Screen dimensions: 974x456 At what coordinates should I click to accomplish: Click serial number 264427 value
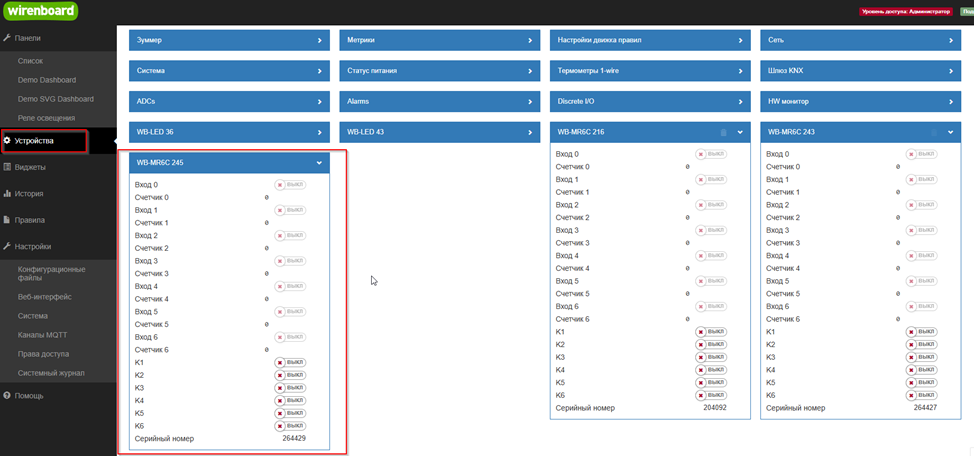[926, 408]
